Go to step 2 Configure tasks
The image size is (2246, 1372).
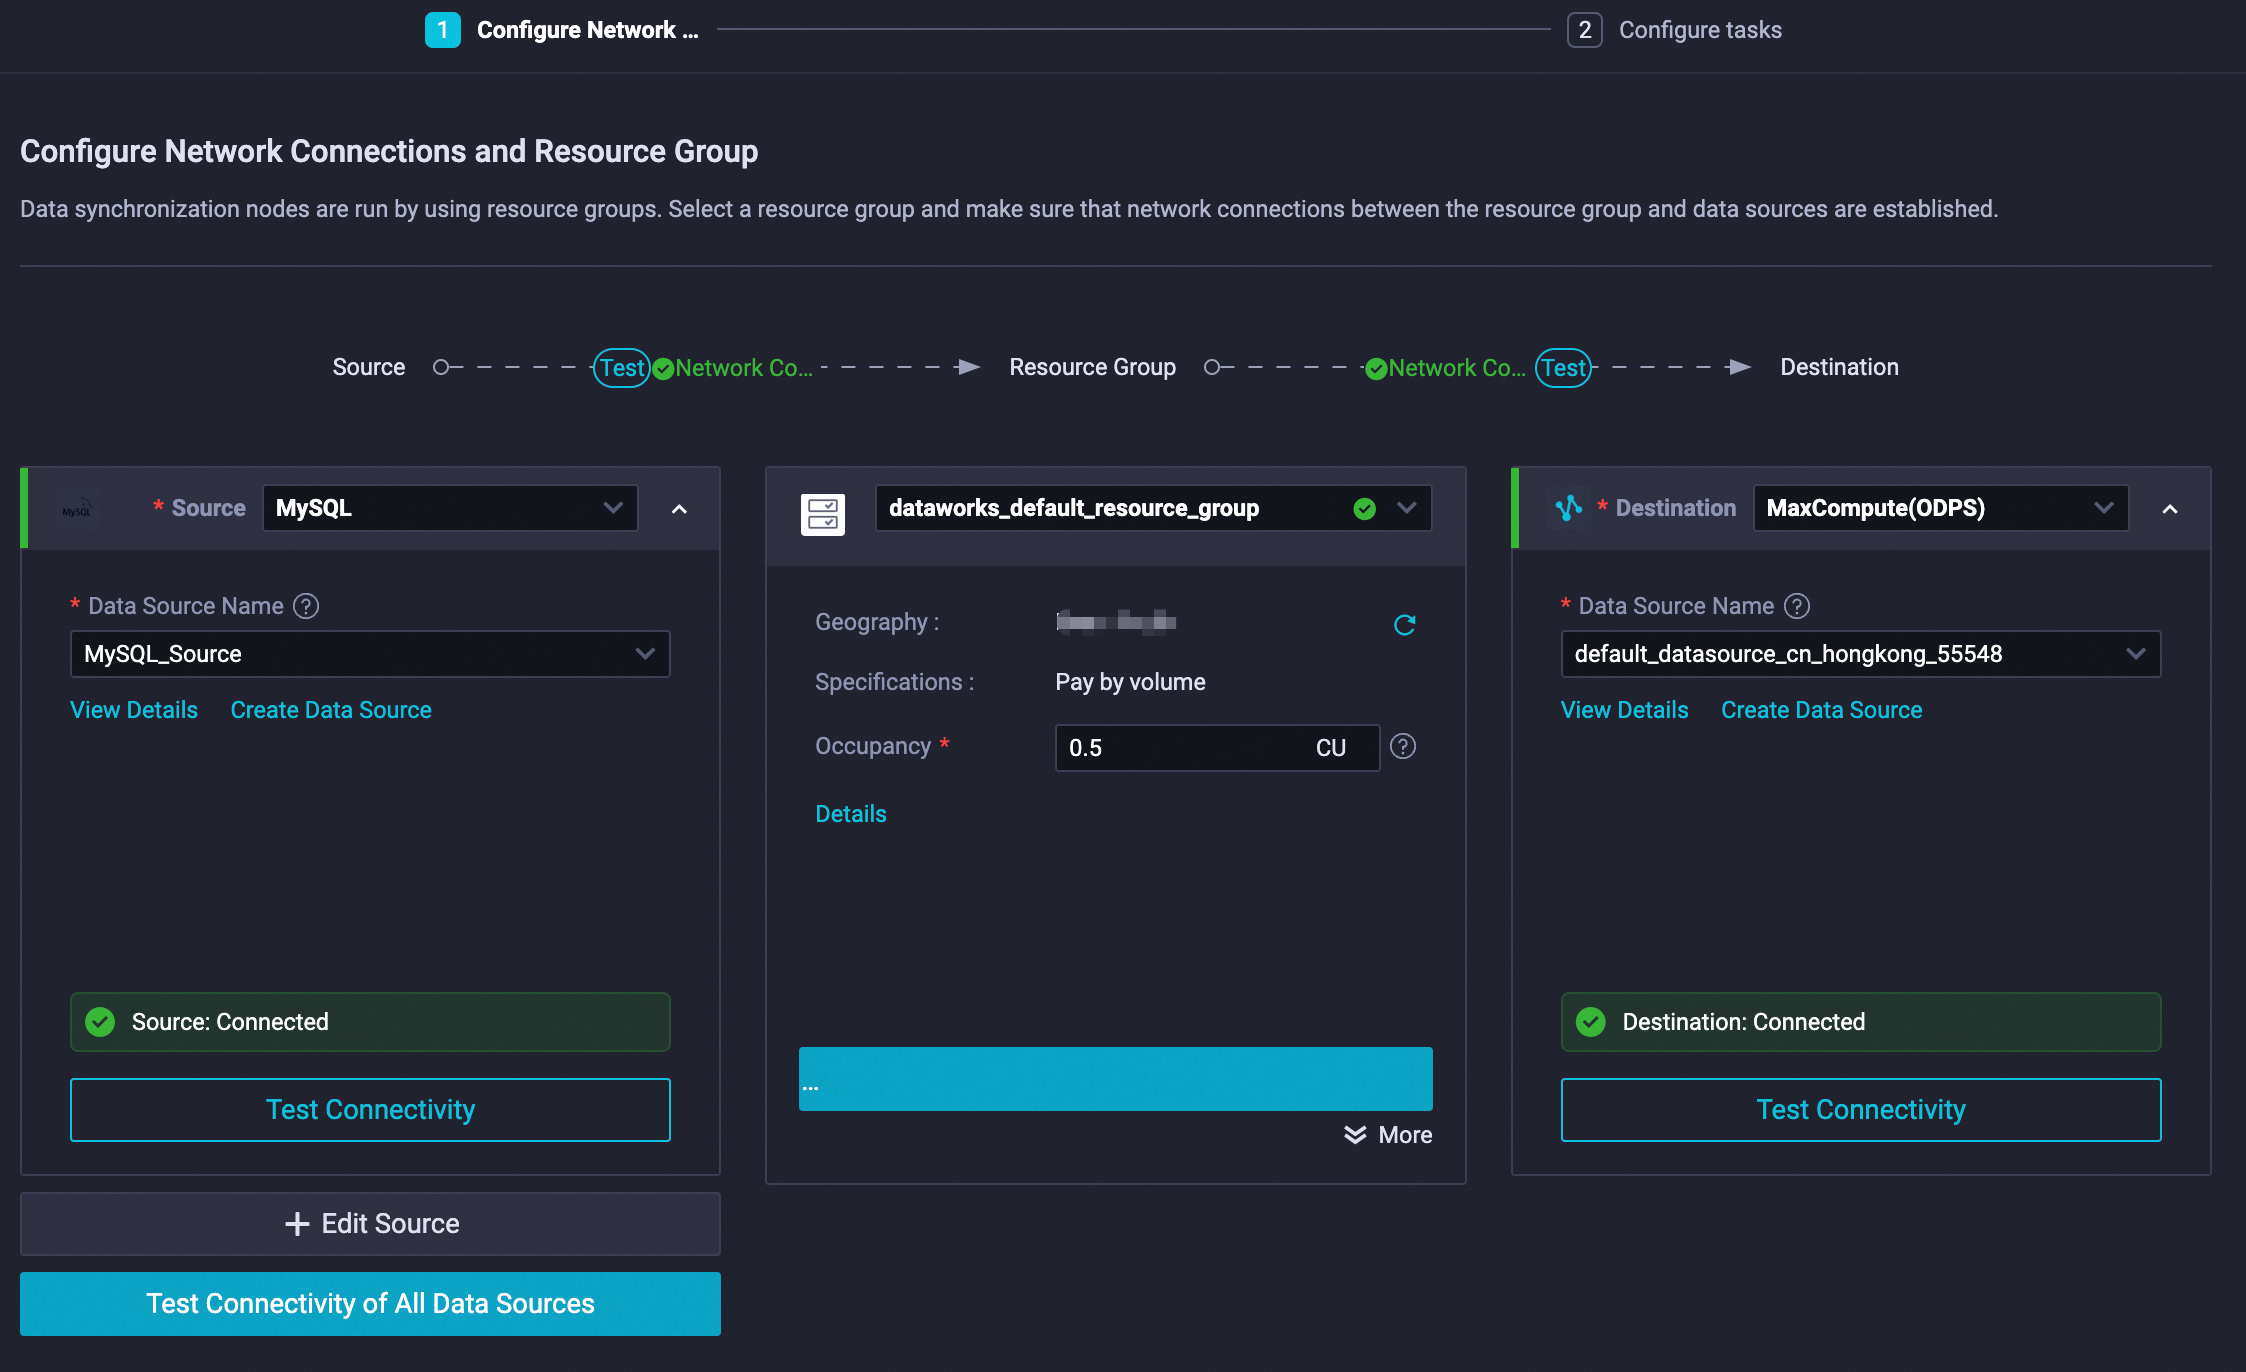1675,30
